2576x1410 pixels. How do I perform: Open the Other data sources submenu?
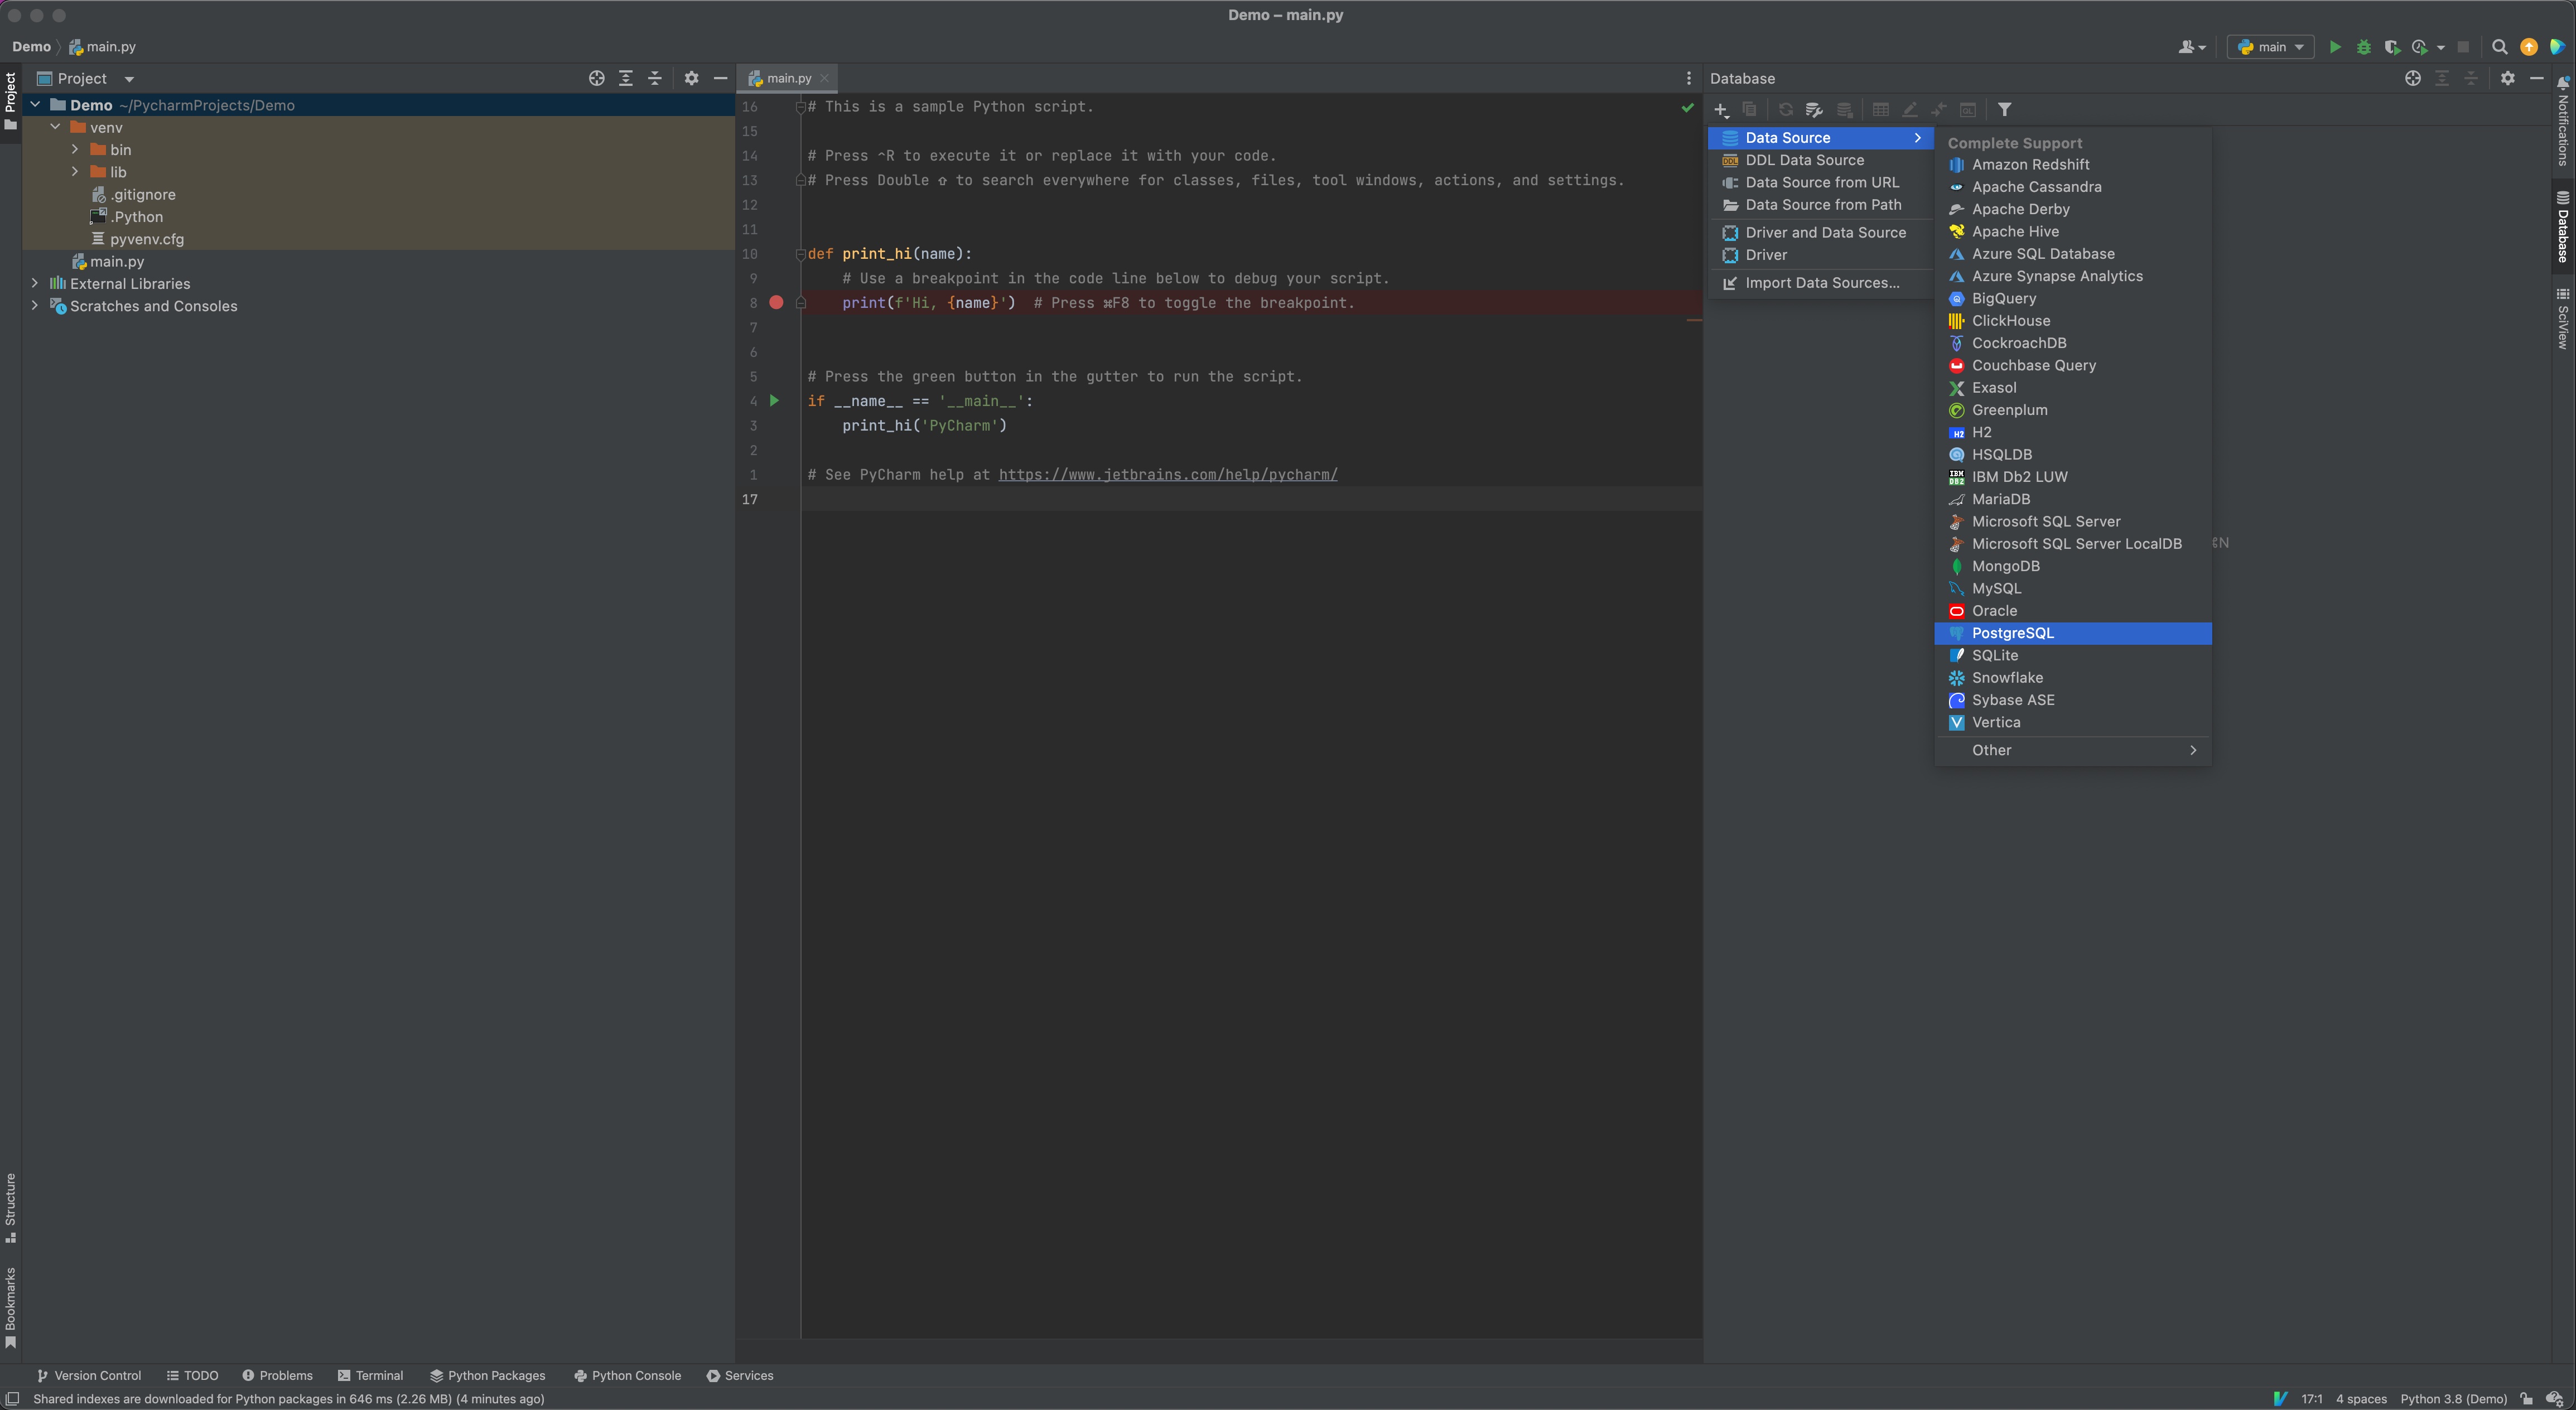tap(2072, 750)
